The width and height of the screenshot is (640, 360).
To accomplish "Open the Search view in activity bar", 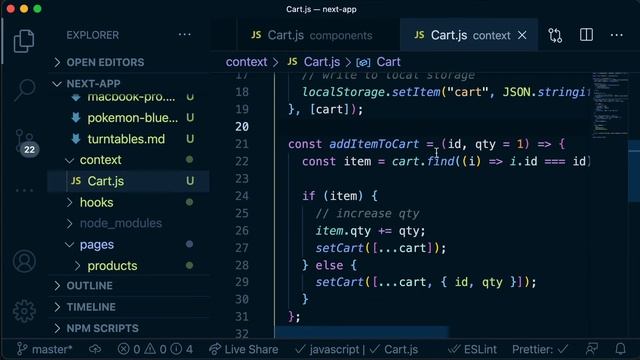I will point(24,90).
